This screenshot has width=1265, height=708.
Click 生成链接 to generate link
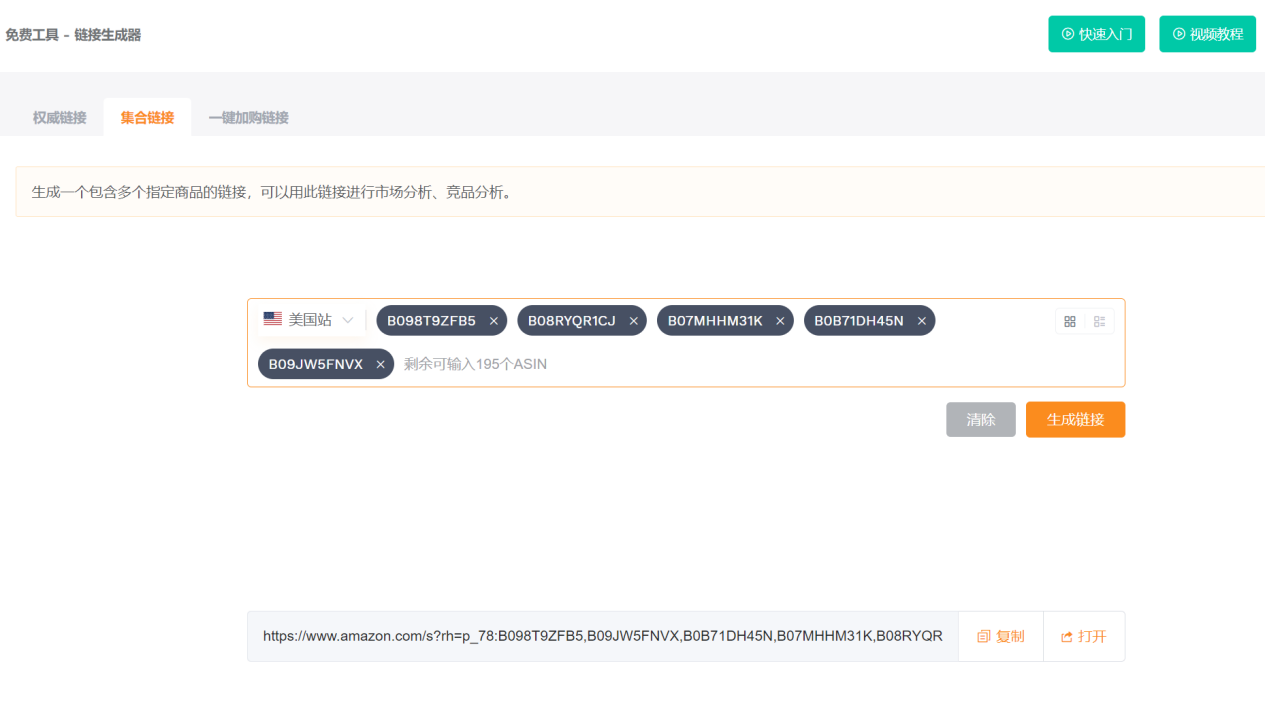coord(1075,420)
